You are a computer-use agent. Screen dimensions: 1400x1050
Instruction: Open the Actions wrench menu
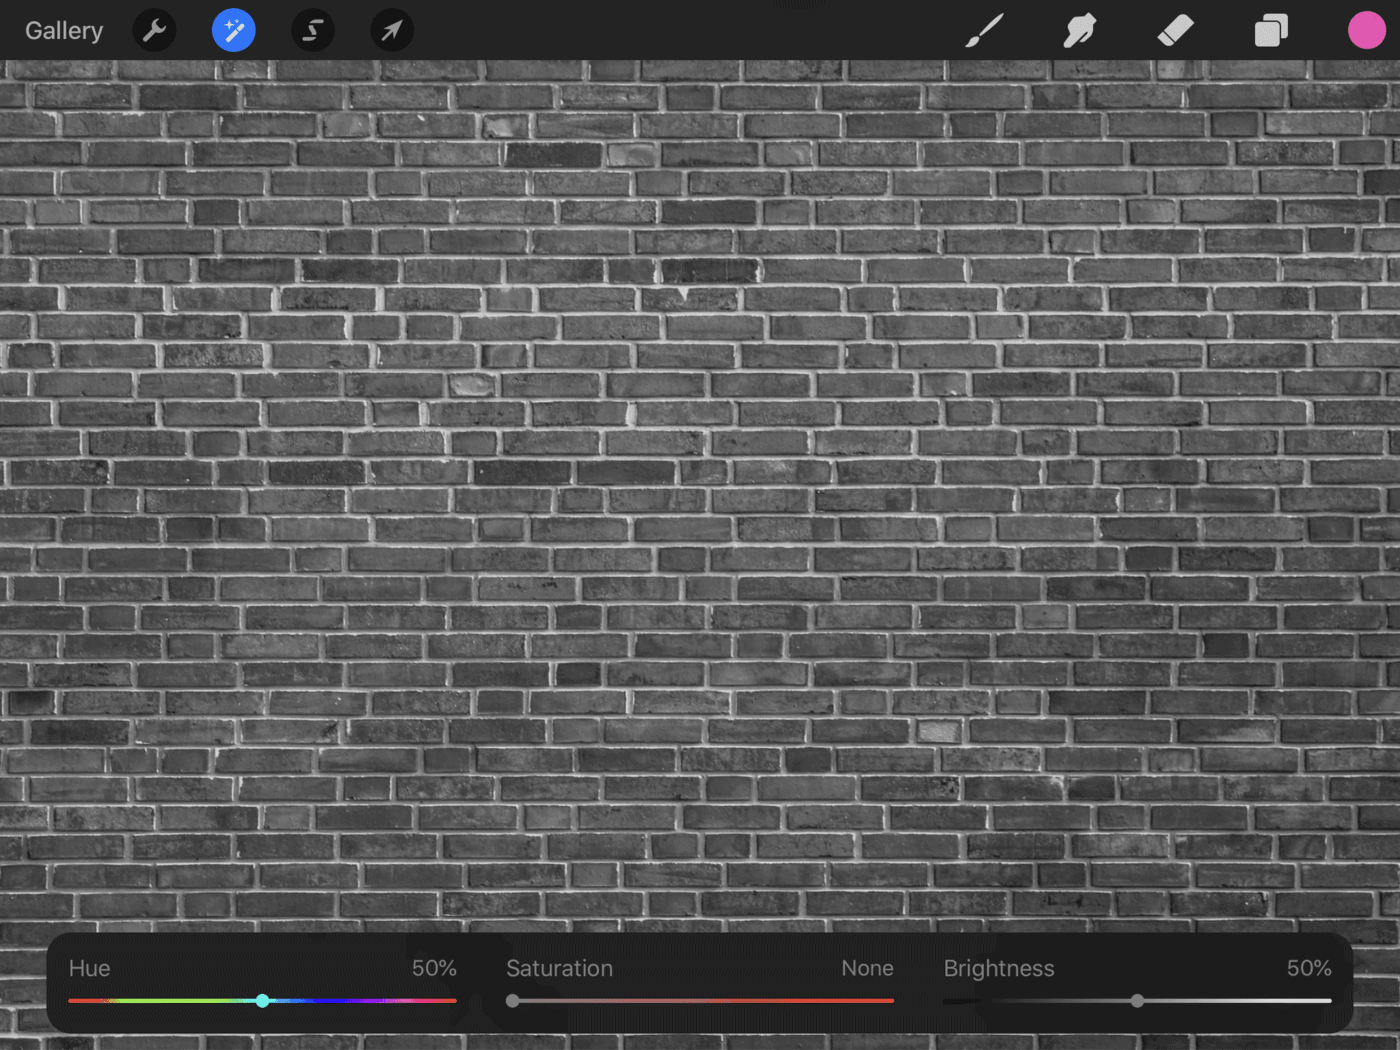pyautogui.click(x=154, y=31)
